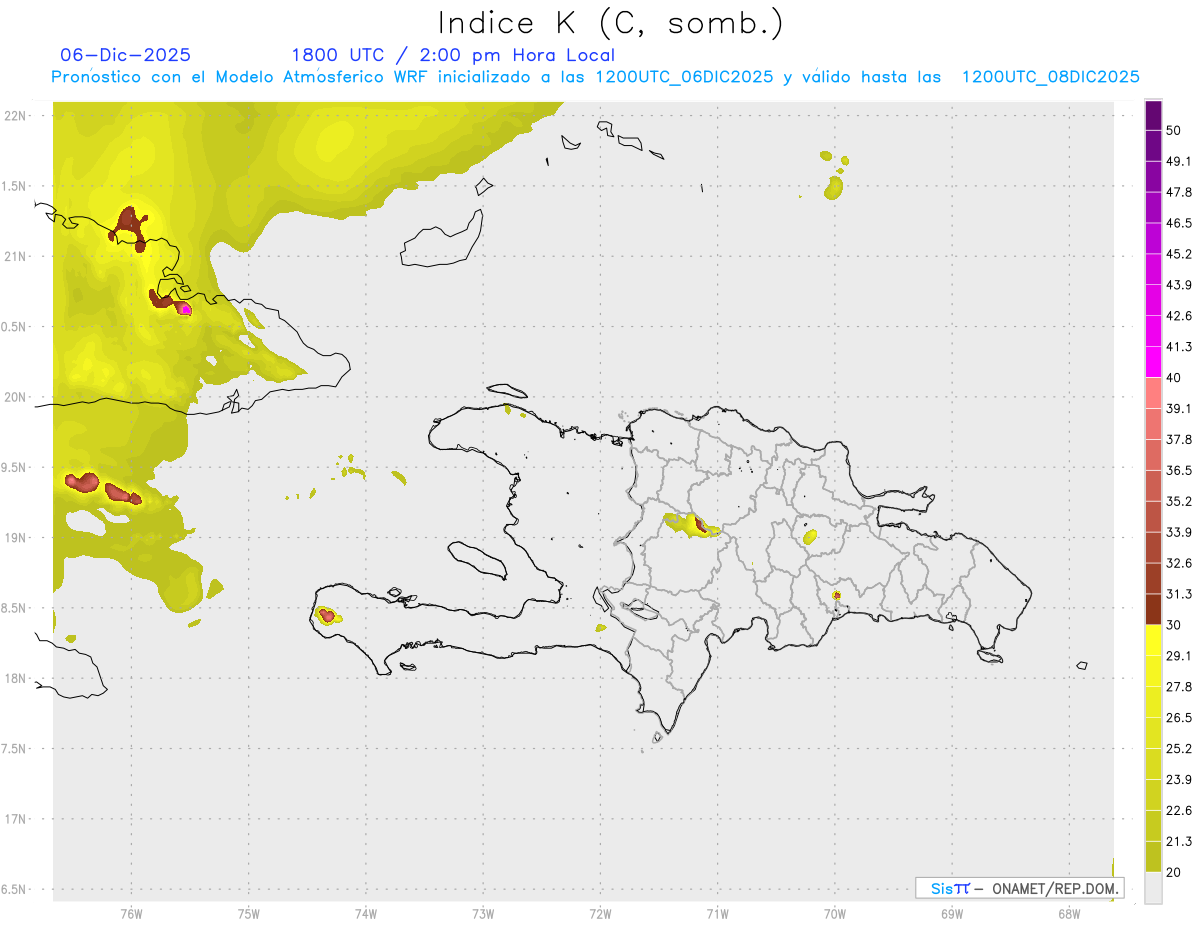Click the '21.3' value on the color scale
The width and height of the screenshot is (1200, 927).
click(1179, 842)
